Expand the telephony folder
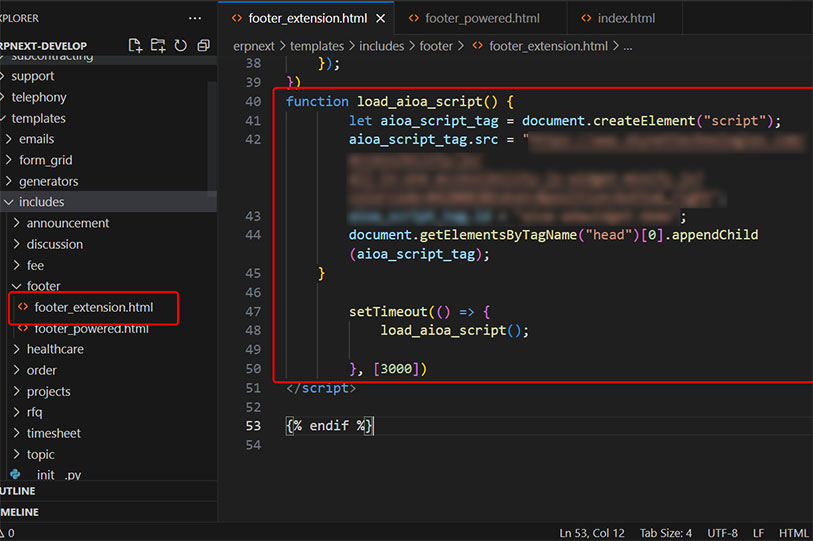 (x=39, y=98)
